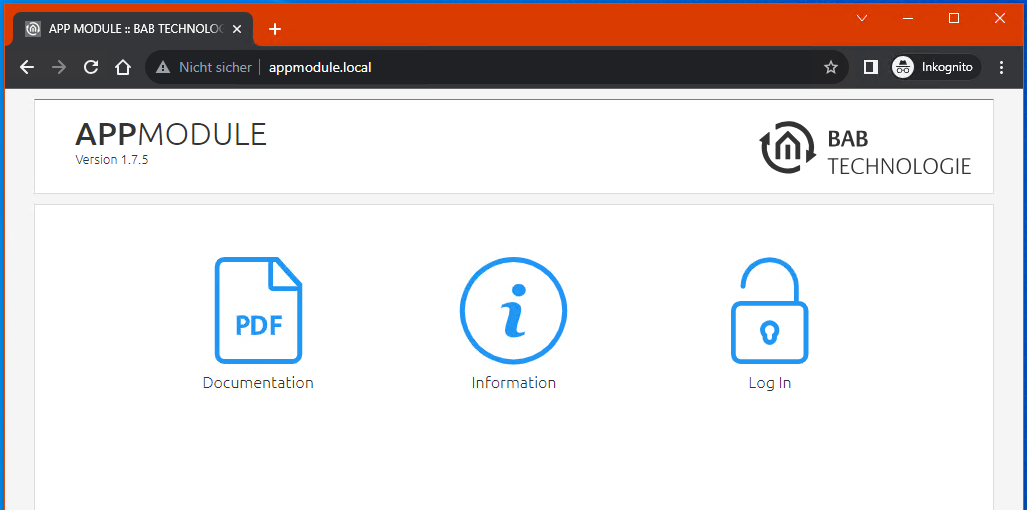Image resolution: width=1027 pixels, height=510 pixels.
Task: Click the Nicht sicher security label
Action: (x=215, y=67)
